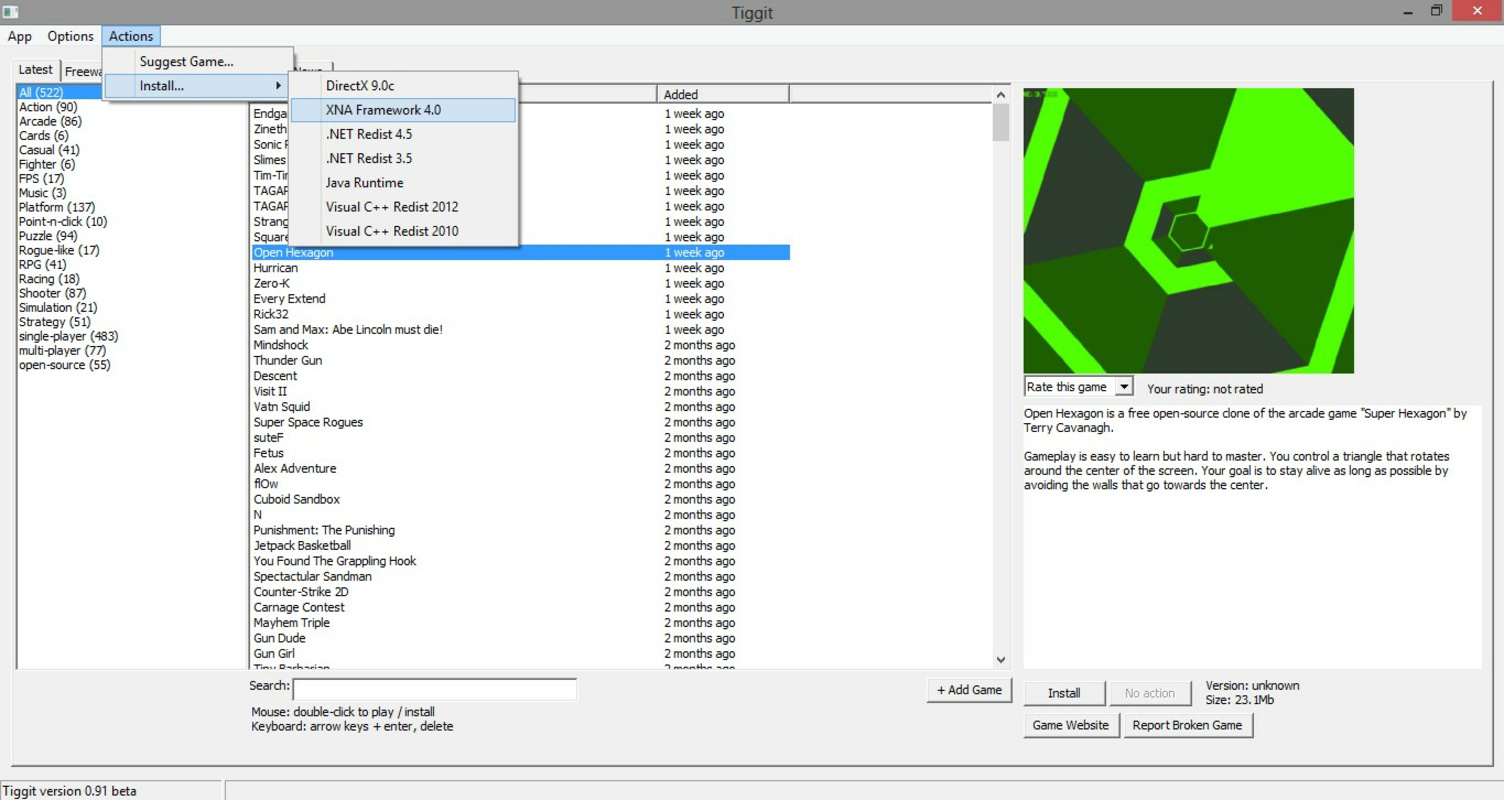Focus the Search input field
Viewport: 1504px width, 800px height.
(x=434, y=689)
